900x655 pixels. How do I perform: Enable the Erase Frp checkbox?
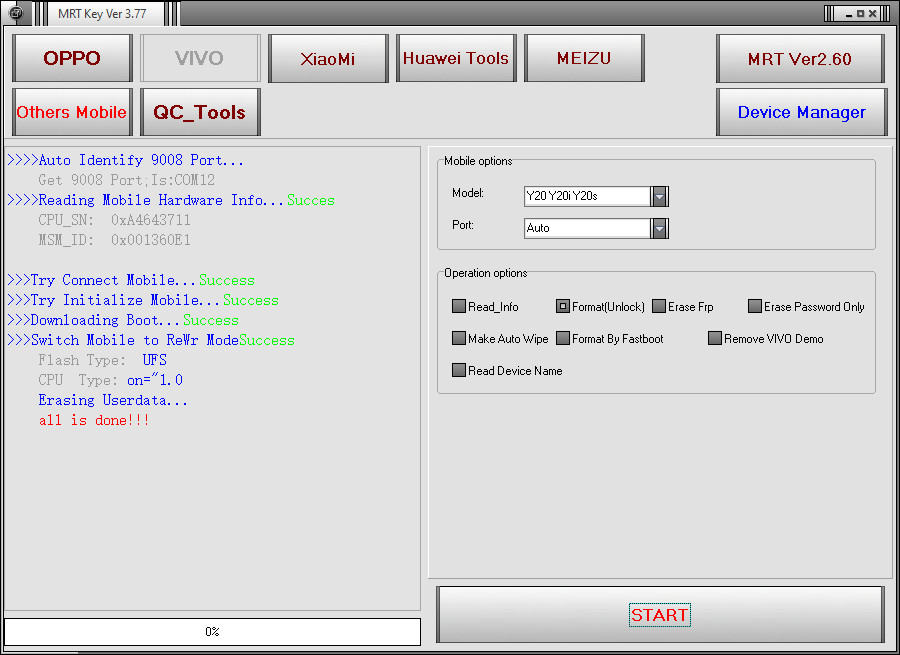pyautogui.click(x=659, y=306)
